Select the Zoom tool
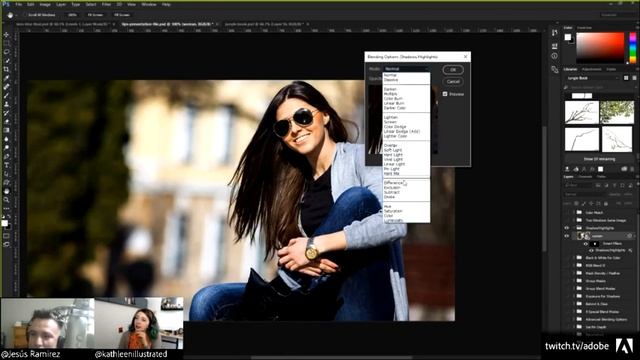This screenshot has height=360, width=640. coord(7,200)
